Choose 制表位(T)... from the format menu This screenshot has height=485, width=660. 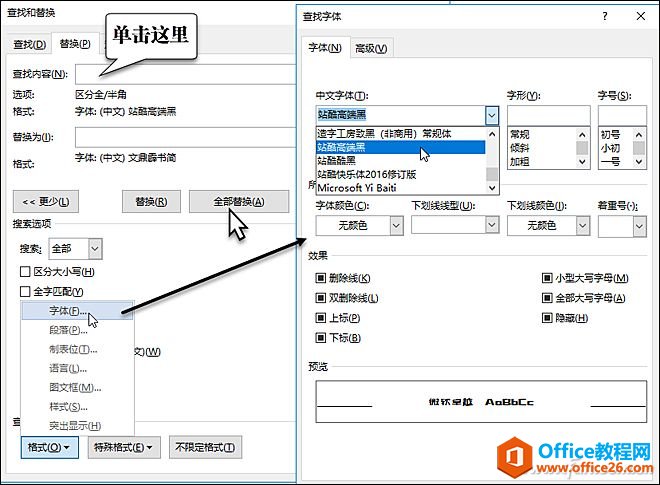77,349
